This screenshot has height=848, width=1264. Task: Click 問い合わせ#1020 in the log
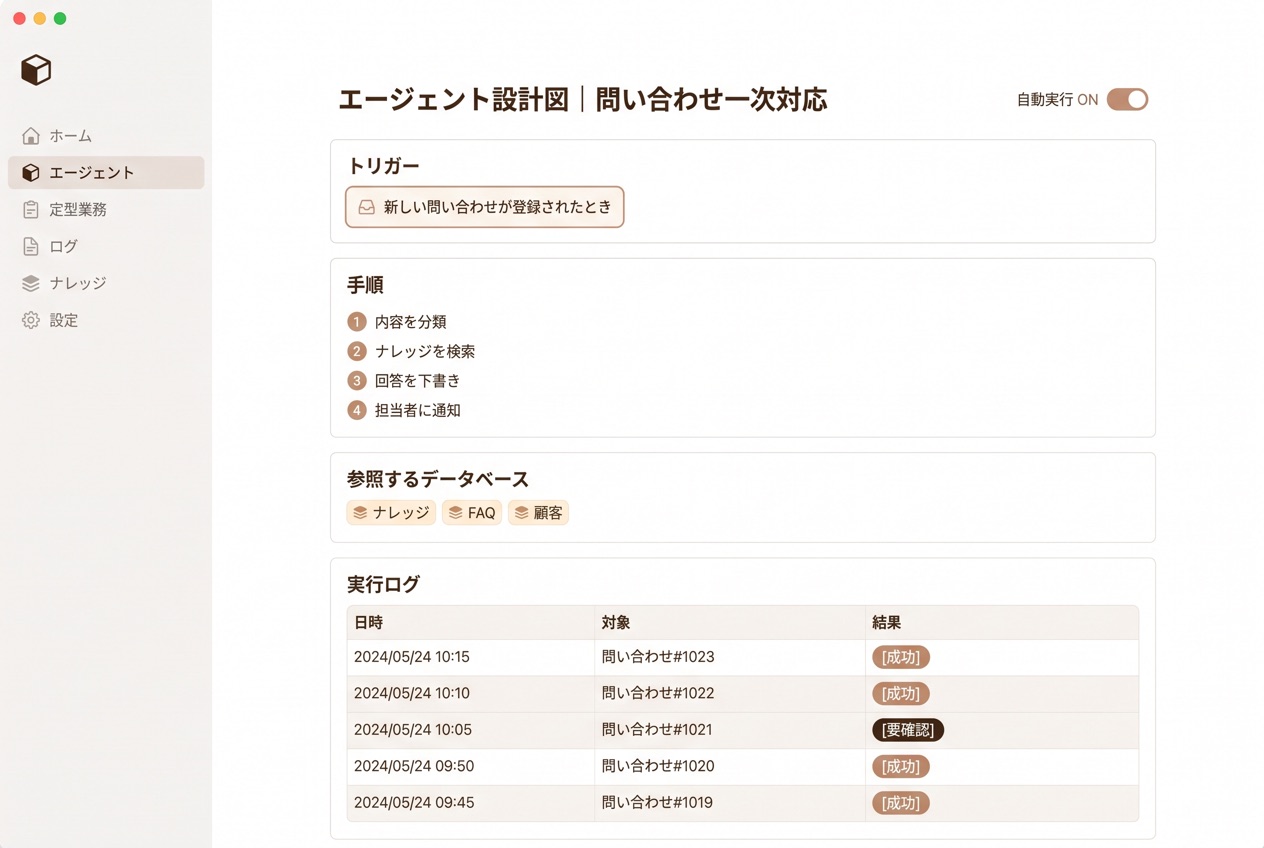coord(658,766)
